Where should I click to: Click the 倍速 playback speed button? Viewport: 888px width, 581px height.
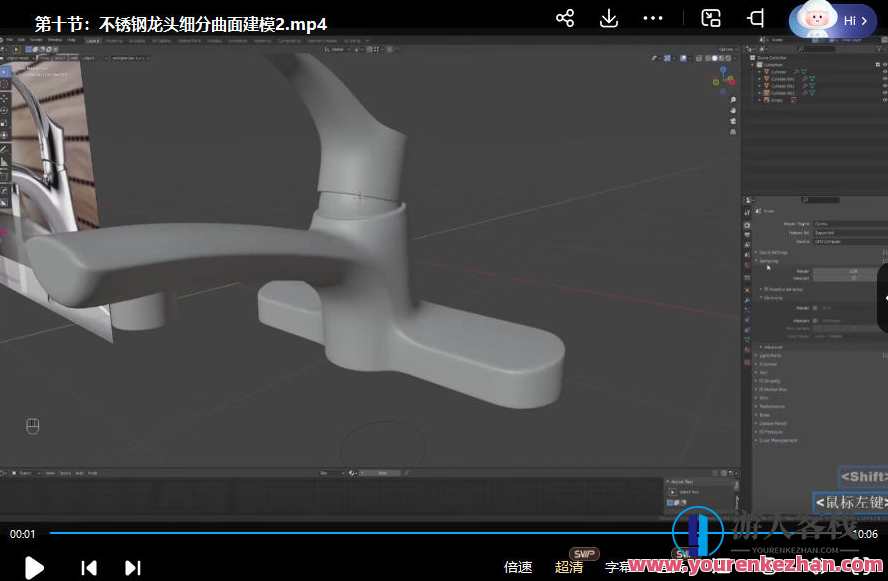coord(518,565)
